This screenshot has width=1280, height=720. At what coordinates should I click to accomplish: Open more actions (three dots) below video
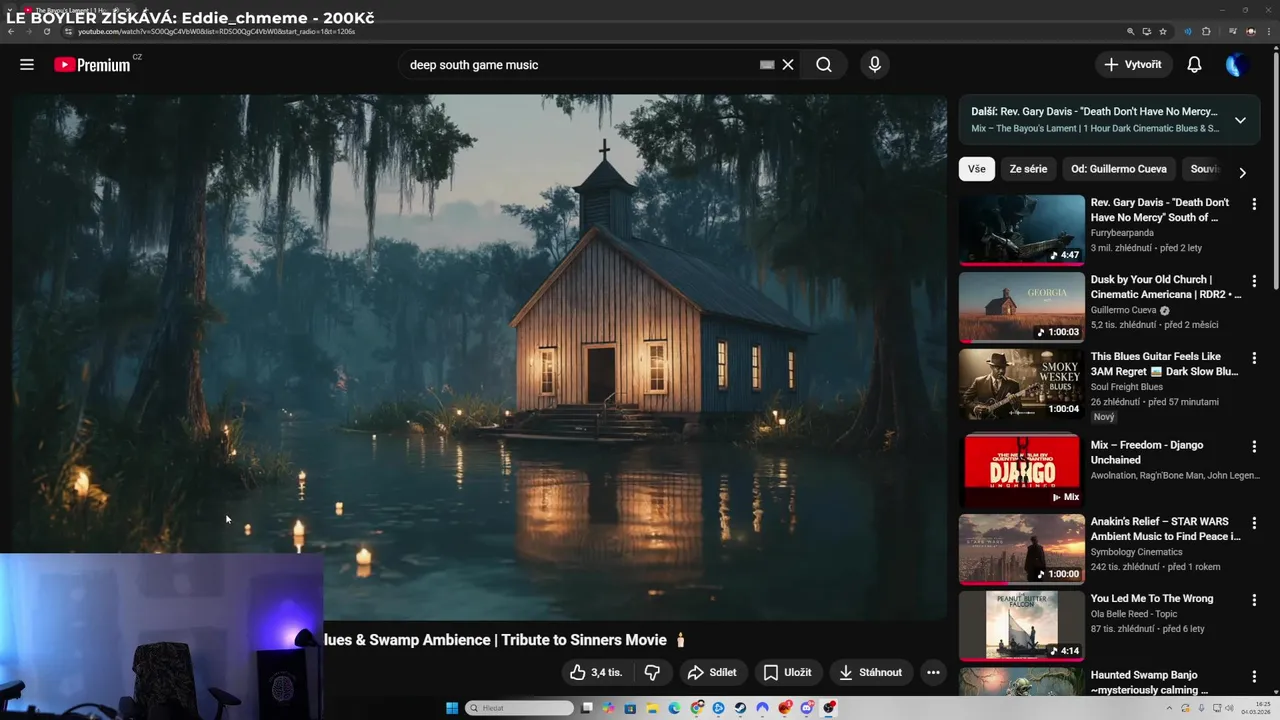(933, 673)
